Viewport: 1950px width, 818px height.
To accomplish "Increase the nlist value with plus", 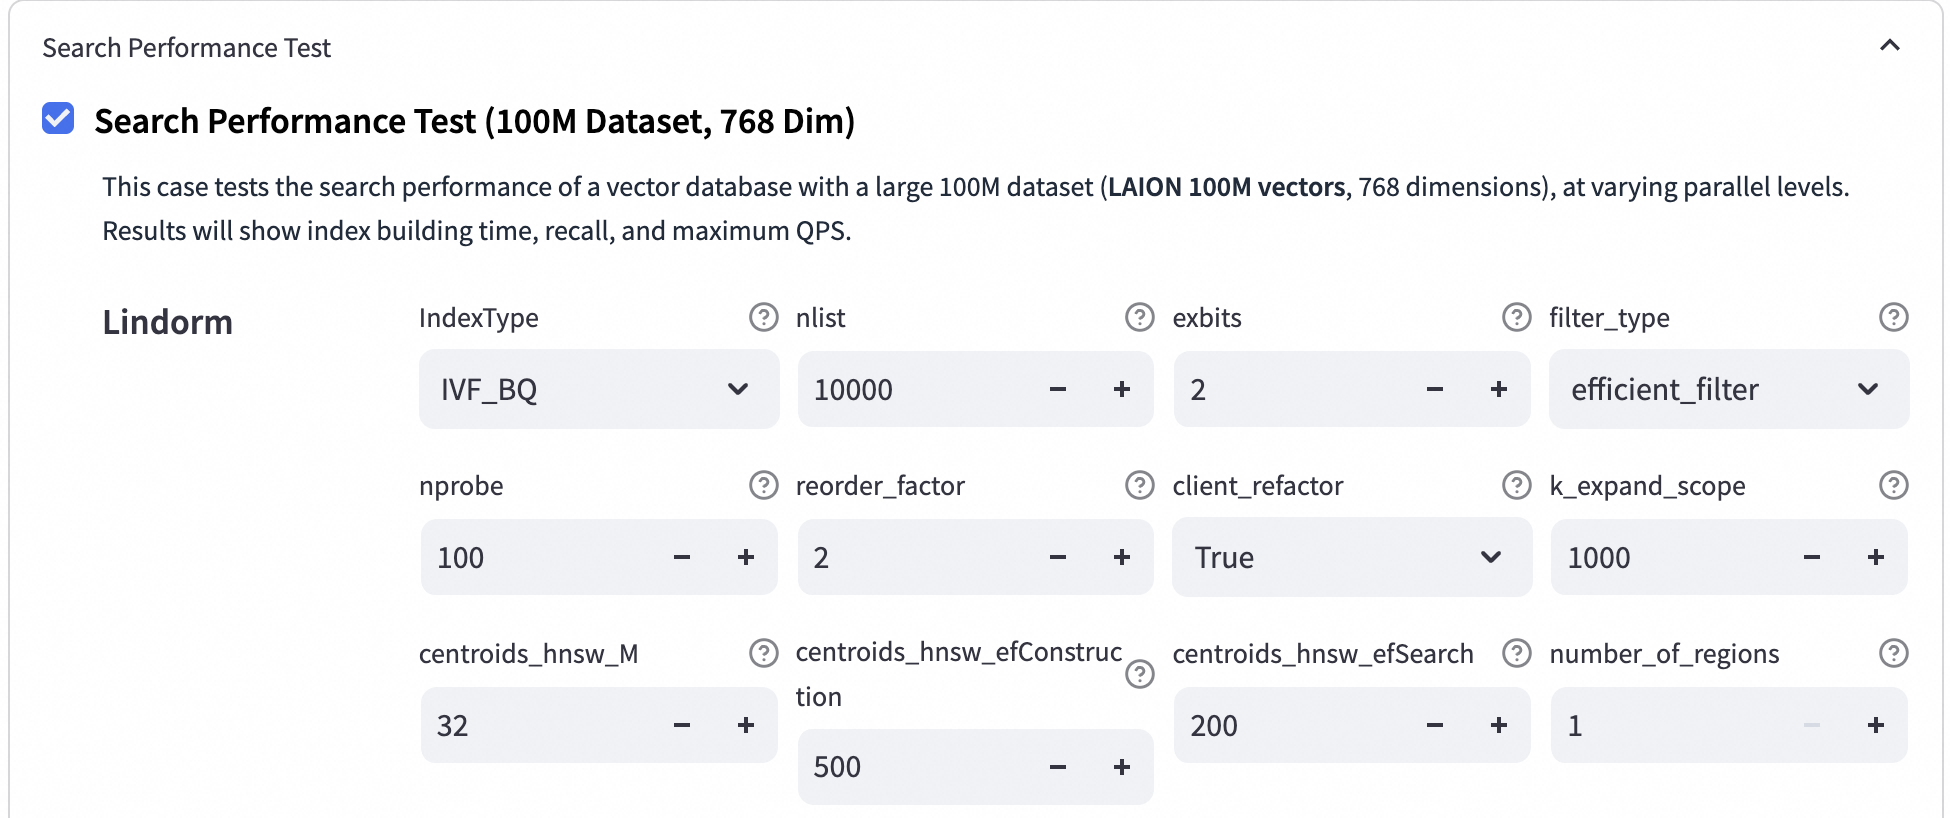I will tap(1122, 389).
